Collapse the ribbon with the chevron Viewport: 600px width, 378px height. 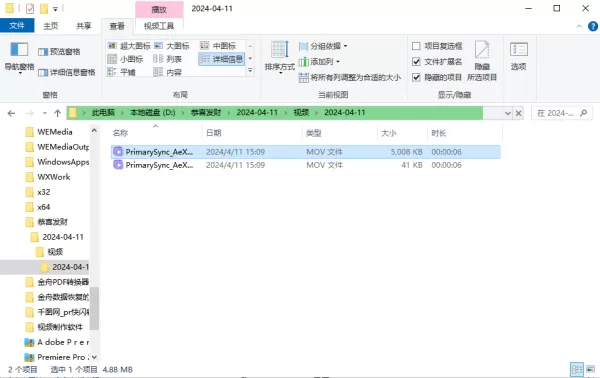(579, 26)
